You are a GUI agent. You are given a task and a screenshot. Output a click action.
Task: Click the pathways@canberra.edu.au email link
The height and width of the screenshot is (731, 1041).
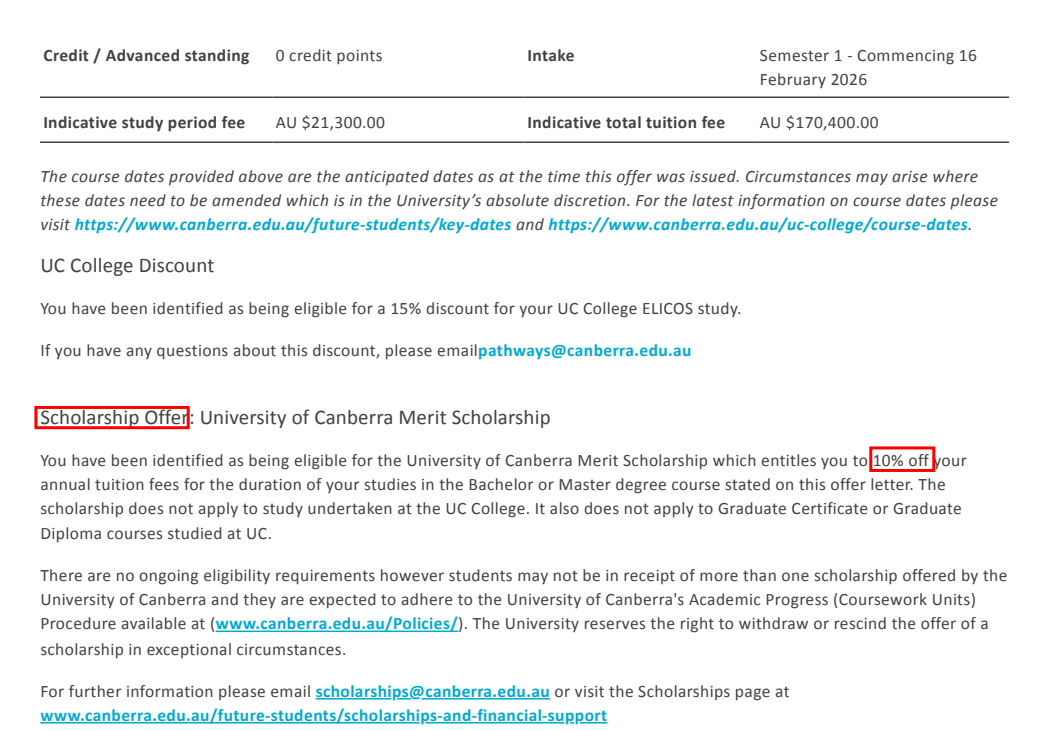point(584,351)
